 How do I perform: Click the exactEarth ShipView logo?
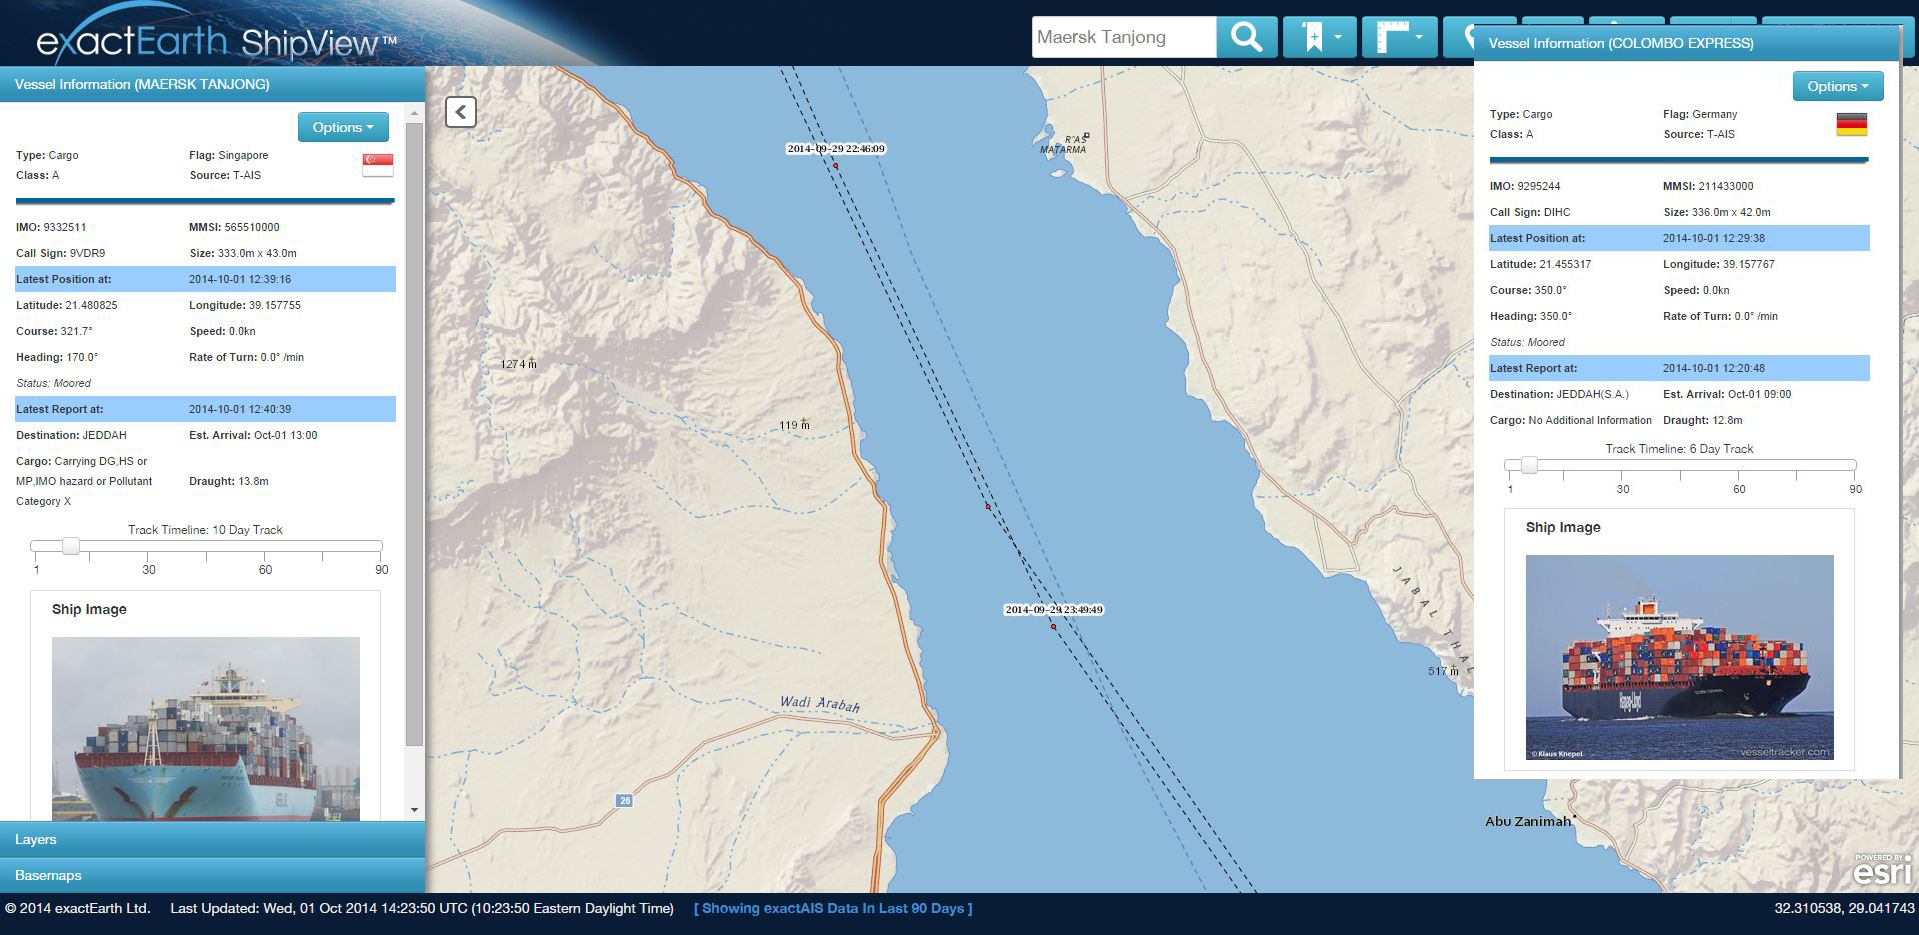pos(216,40)
